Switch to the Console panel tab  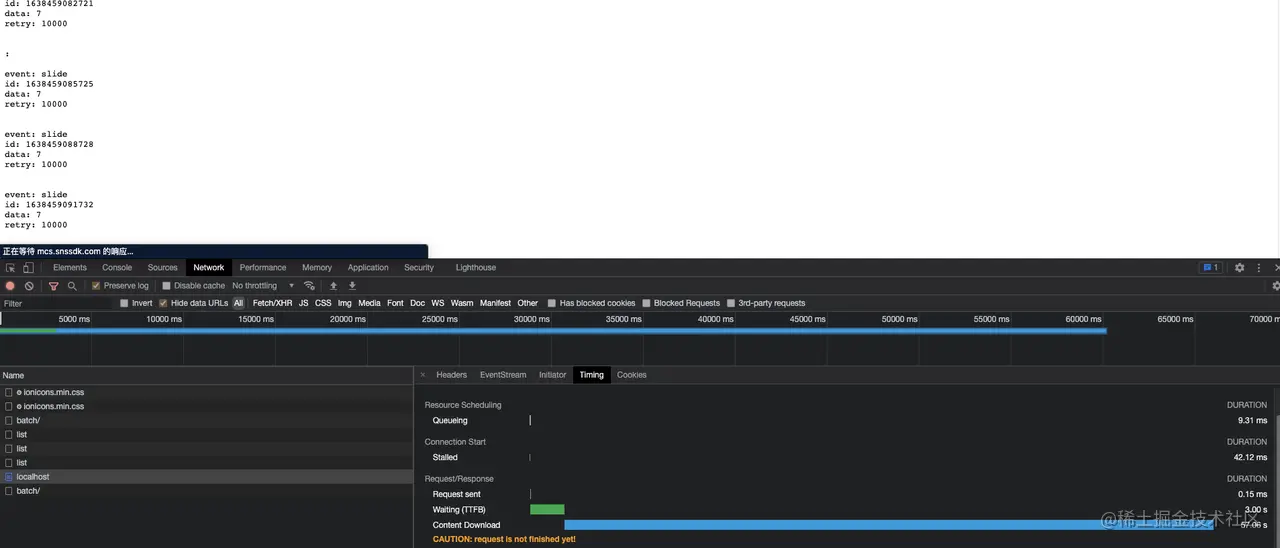point(117,268)
